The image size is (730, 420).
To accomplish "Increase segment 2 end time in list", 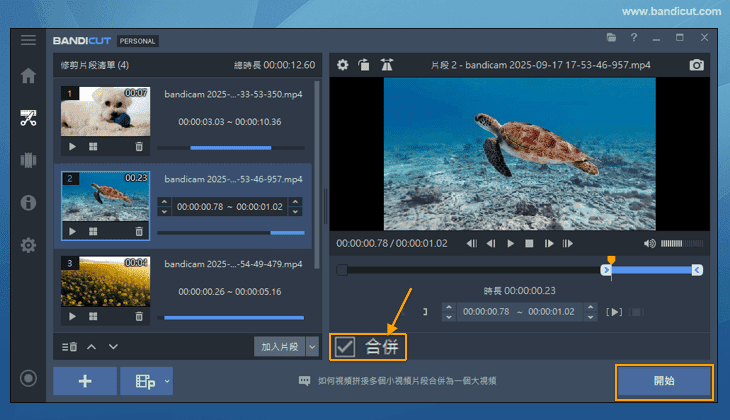I will click(x=296, y=202).
